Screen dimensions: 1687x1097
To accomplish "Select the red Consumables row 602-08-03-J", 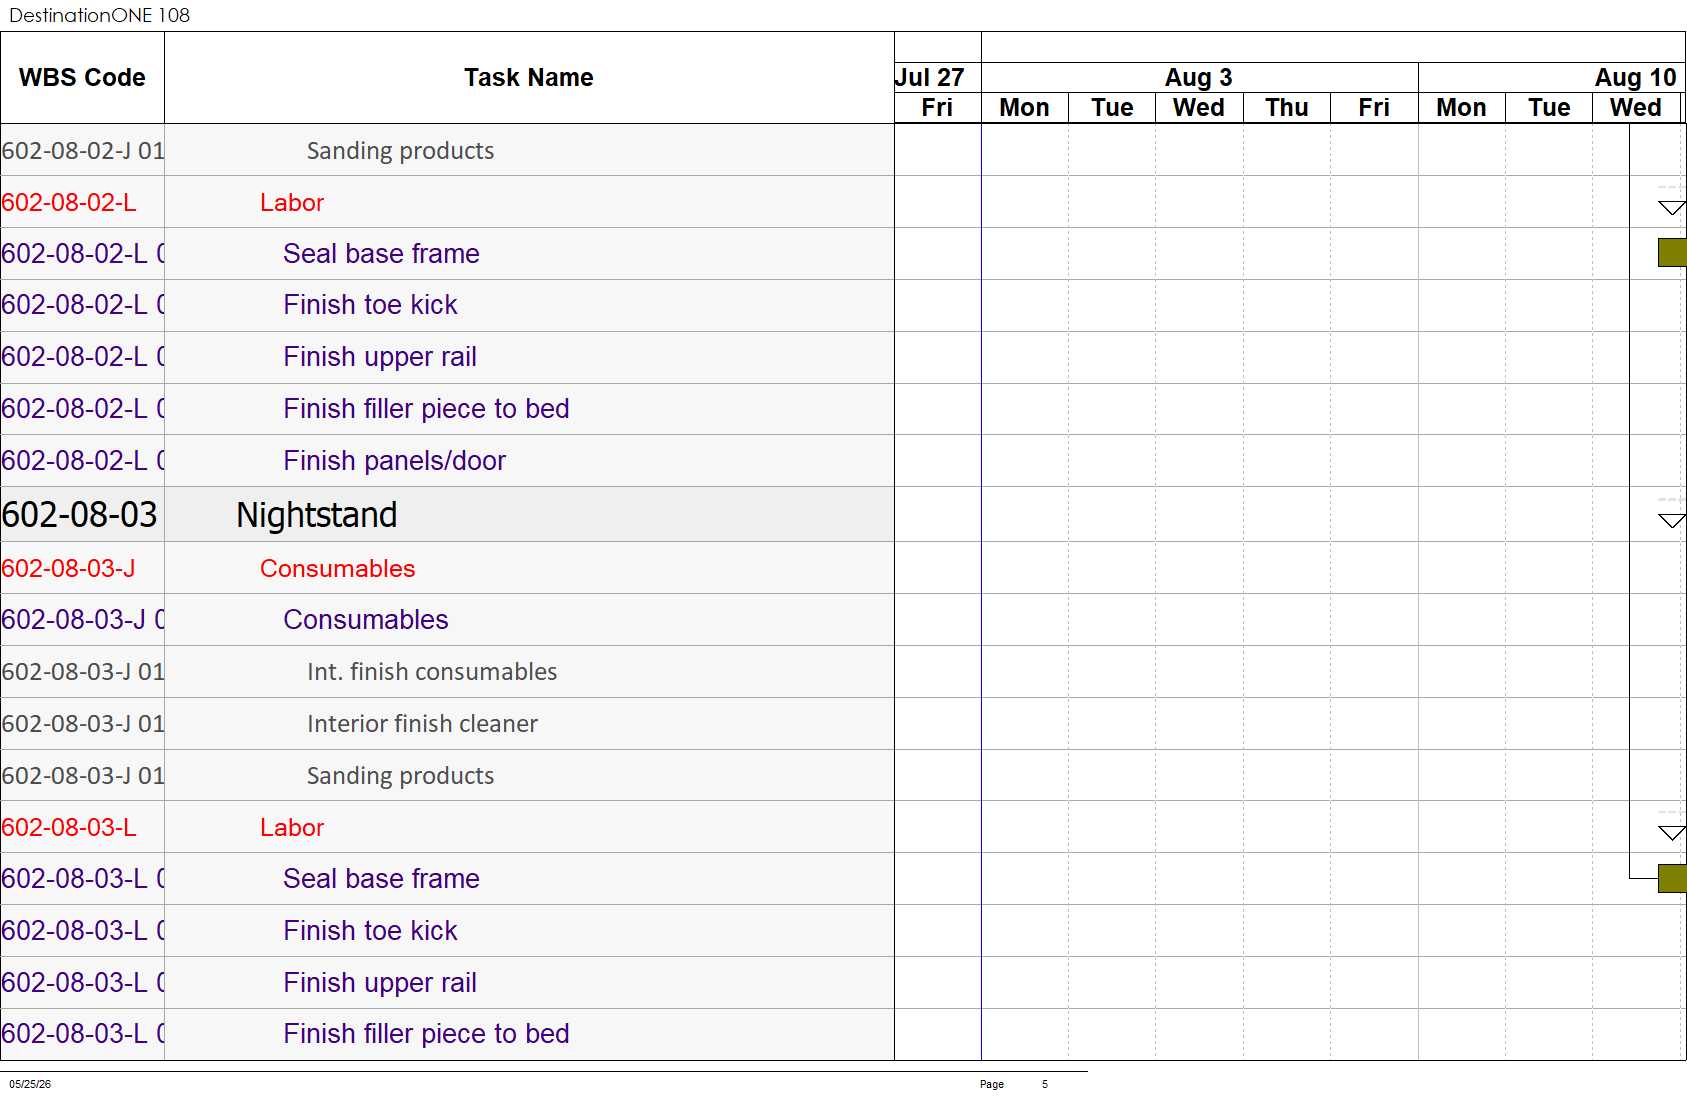I will [447, 568].
